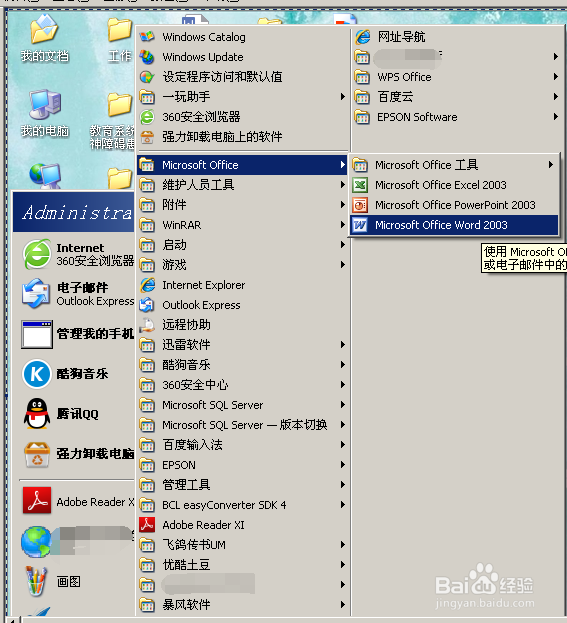Click Internet Explorer icon in programs list

tap(147, 285)
